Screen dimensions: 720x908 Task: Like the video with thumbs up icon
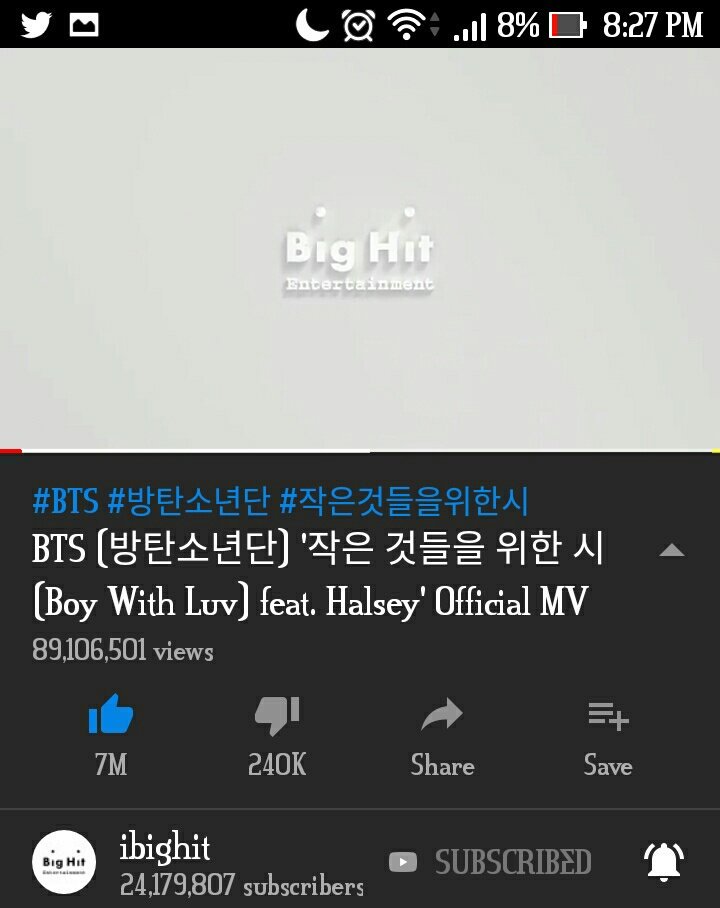111,714
